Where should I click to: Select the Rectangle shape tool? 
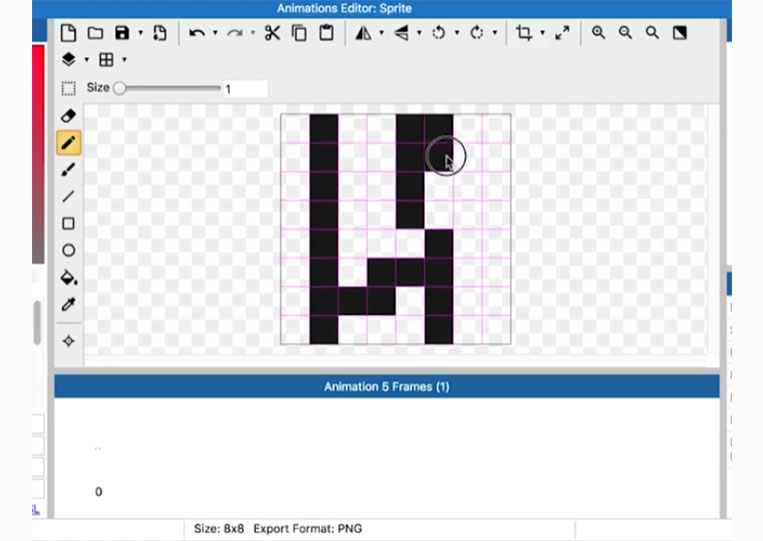pyautogui.click(x=69, y=223)
